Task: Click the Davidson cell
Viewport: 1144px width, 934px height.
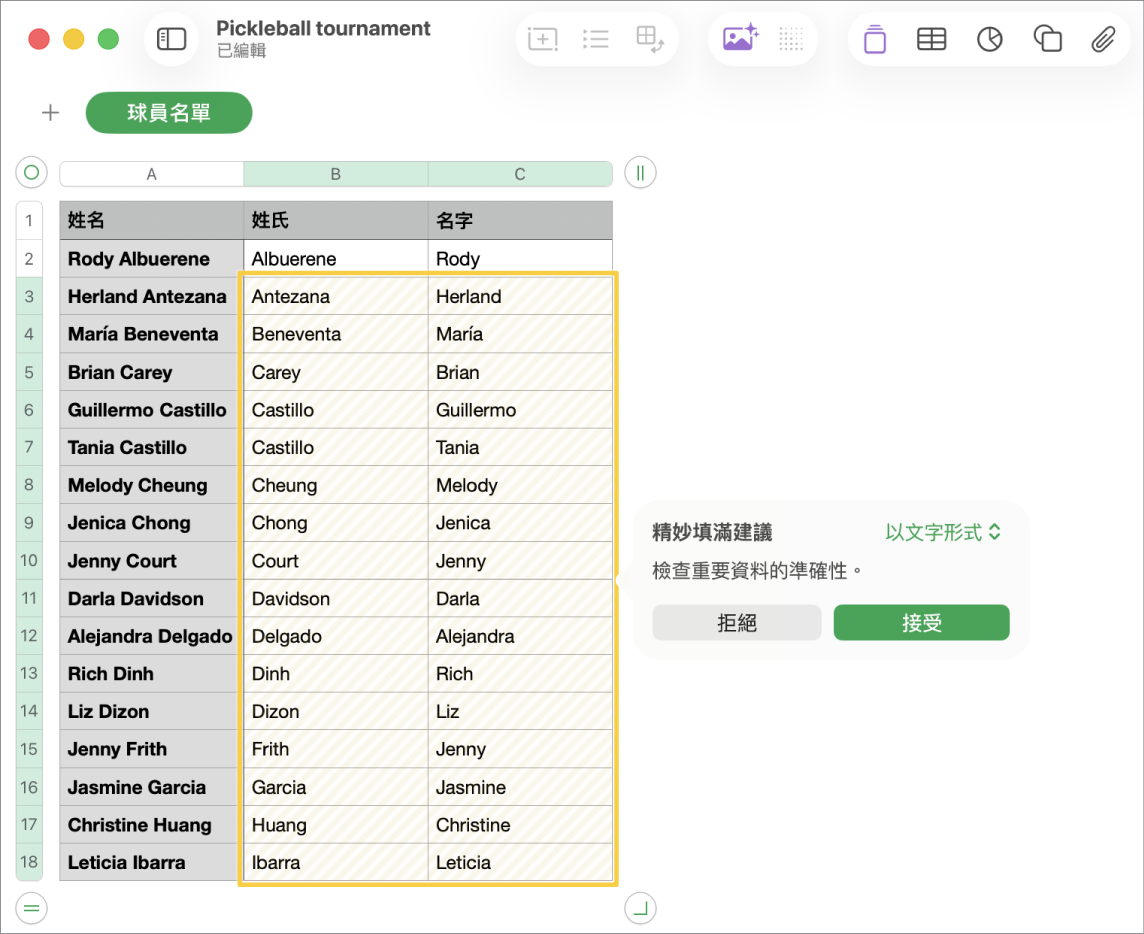Action: tap(336, 598)
